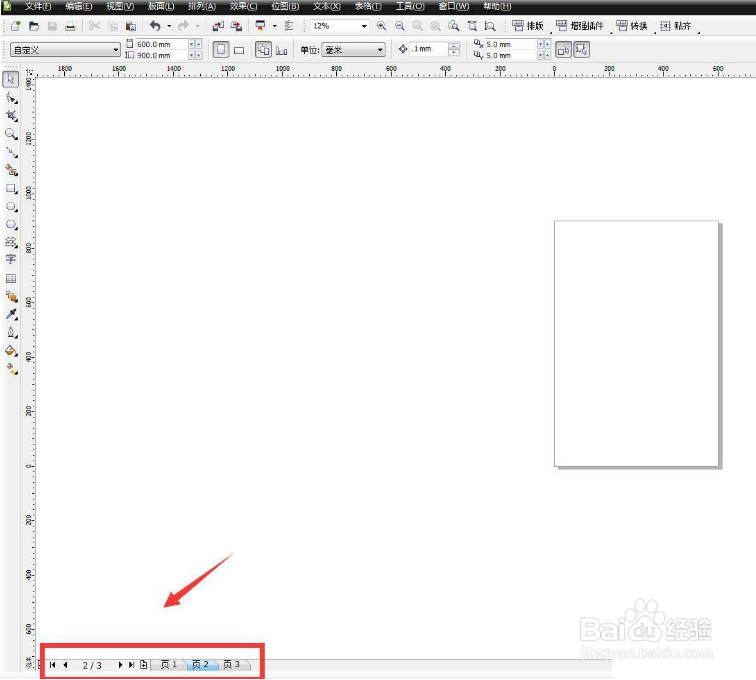Paste from clipboard icon
Viewport: 756px width, 680px height.
(131, 26)
